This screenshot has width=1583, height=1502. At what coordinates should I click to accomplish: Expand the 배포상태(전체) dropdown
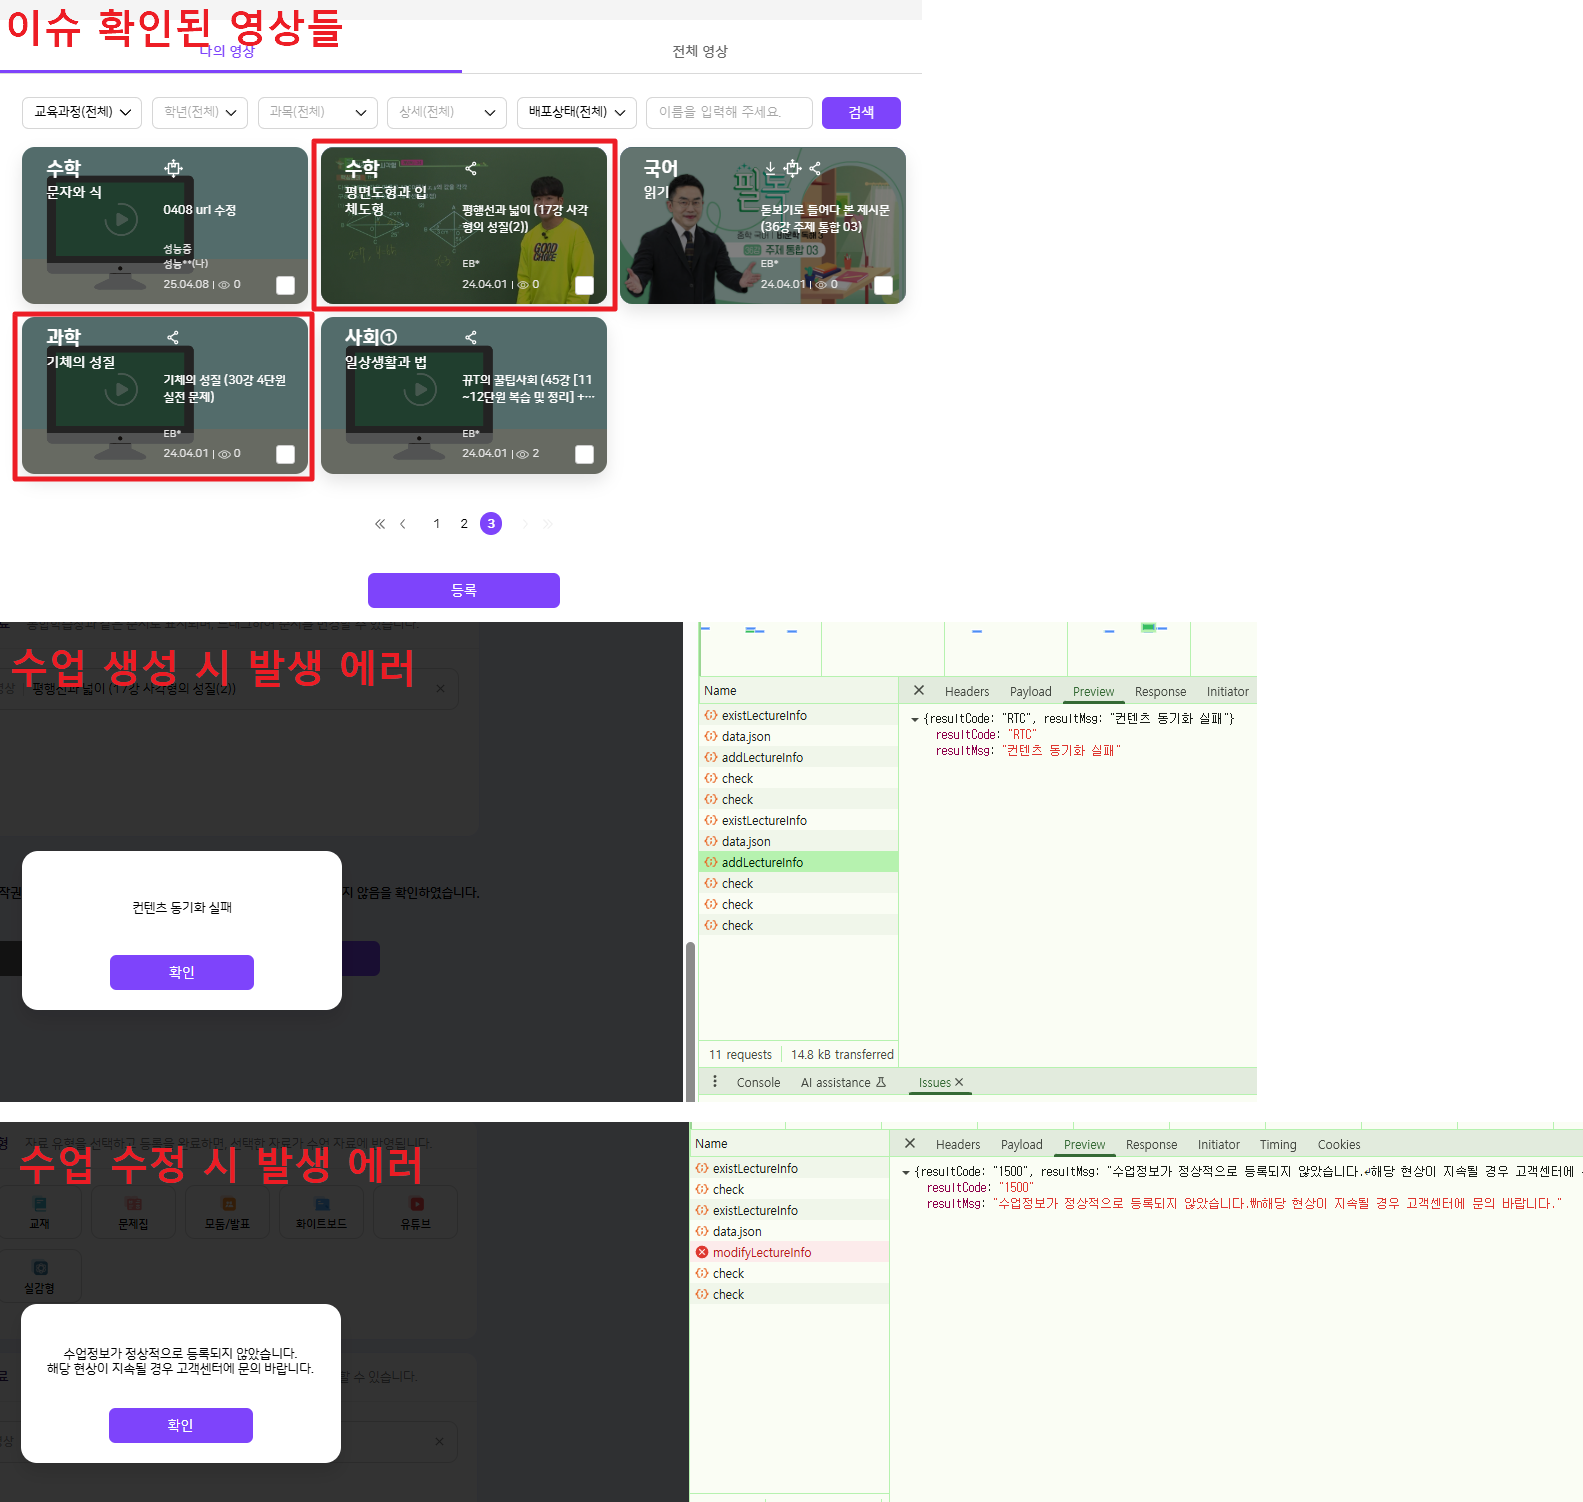[x=577, y=113]
